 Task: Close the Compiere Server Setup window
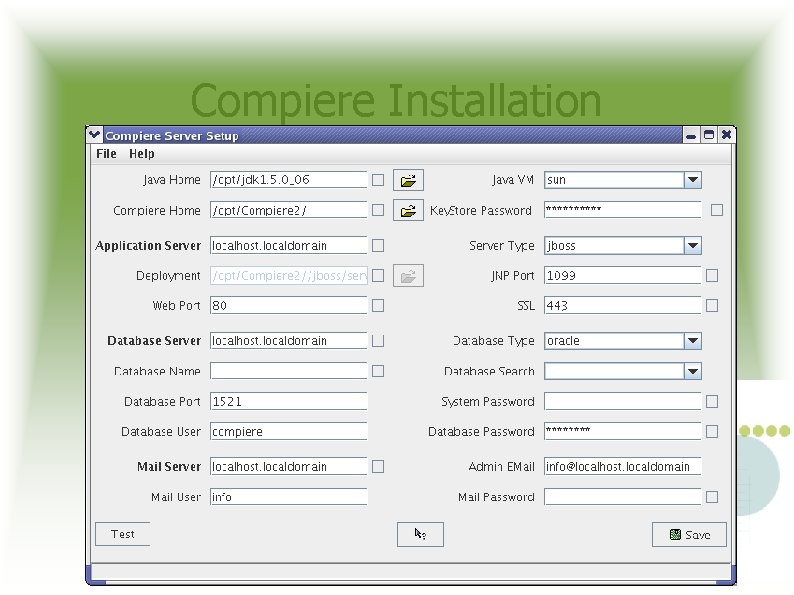[727, 135]
